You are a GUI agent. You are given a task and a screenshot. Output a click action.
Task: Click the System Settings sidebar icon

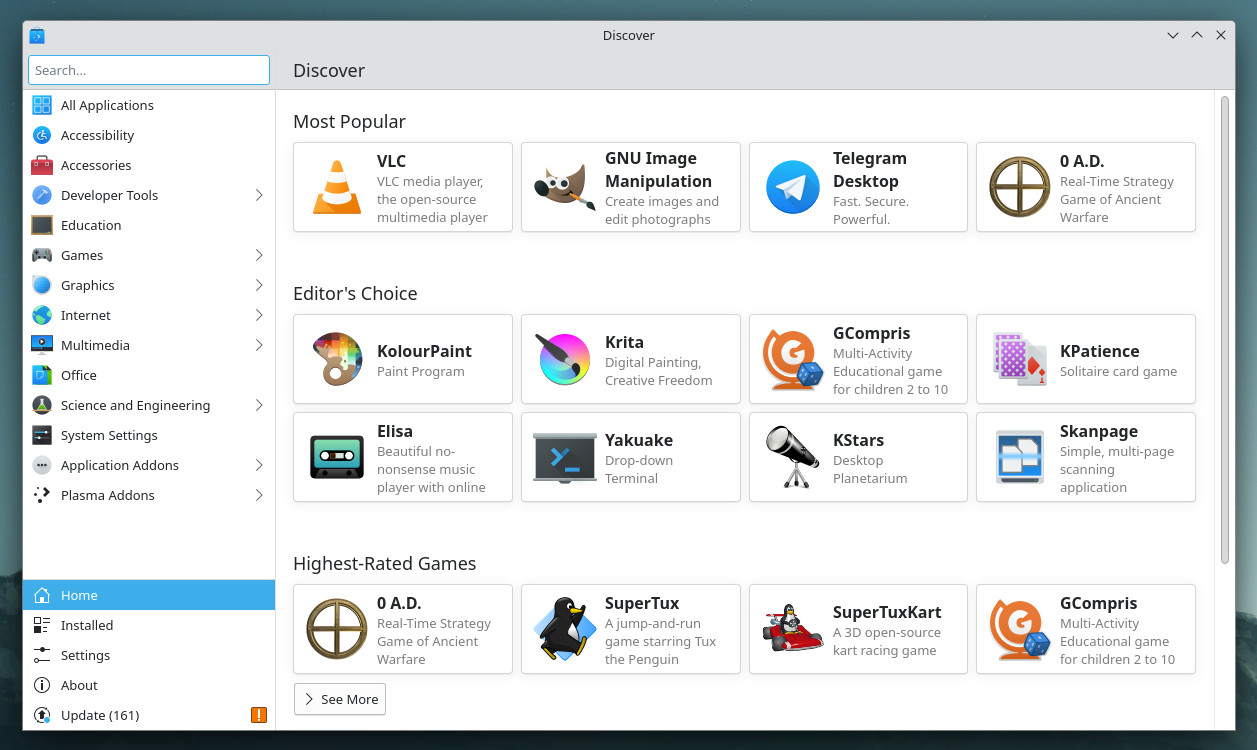click(42, 435)
